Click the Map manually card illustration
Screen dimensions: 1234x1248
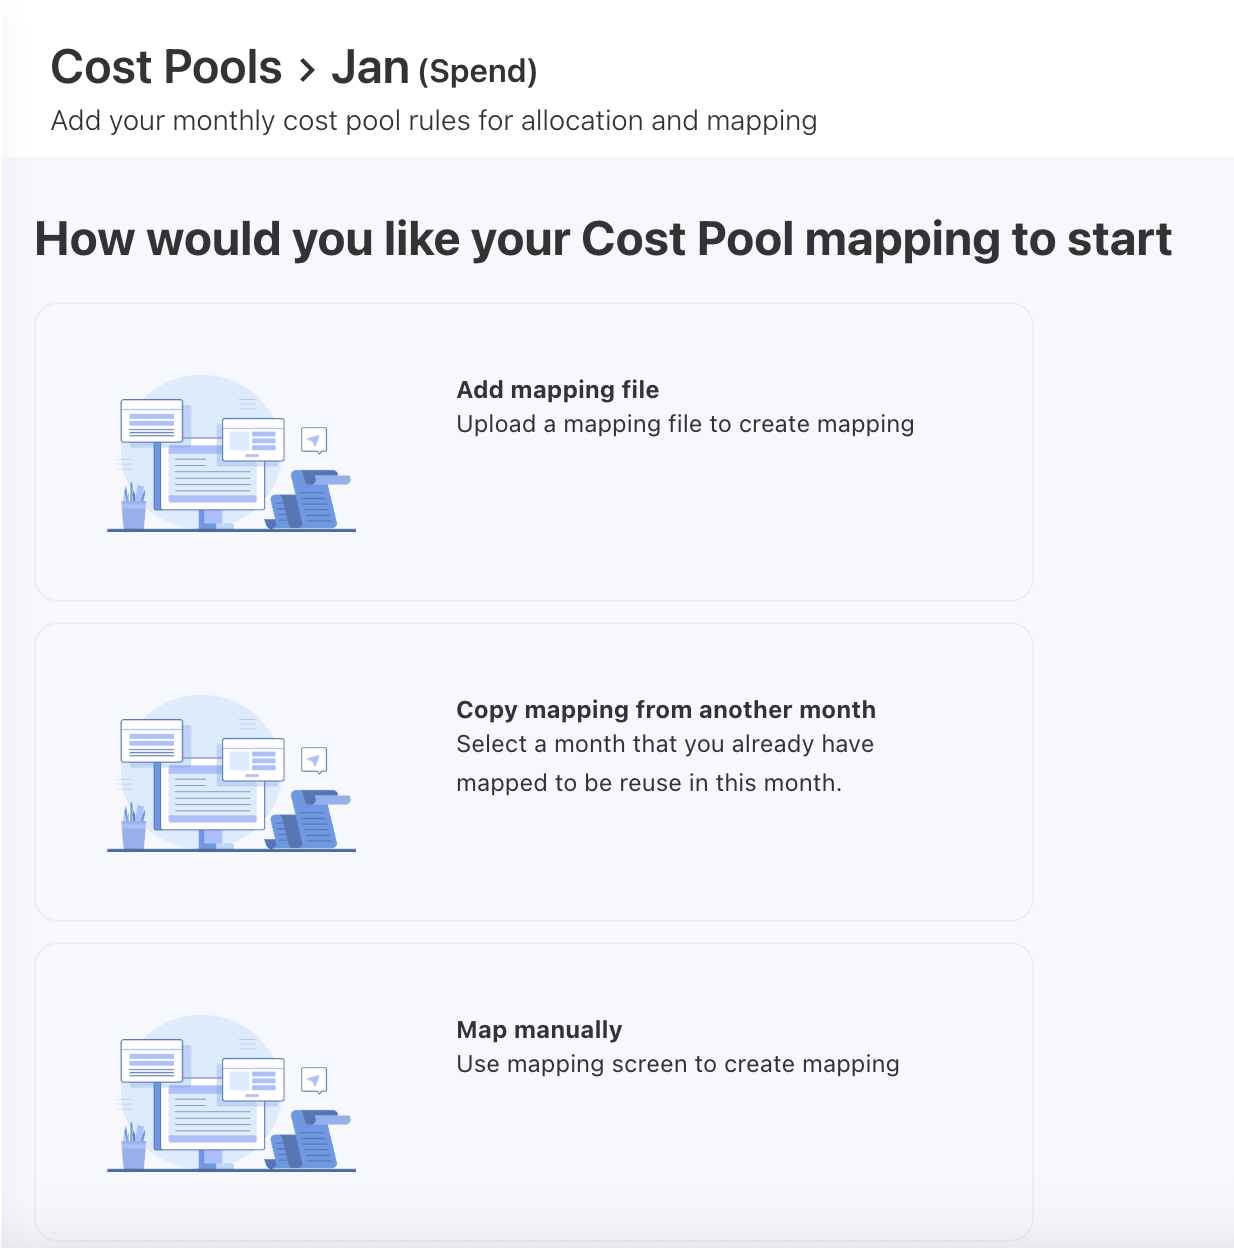(x=230, y=1095)
